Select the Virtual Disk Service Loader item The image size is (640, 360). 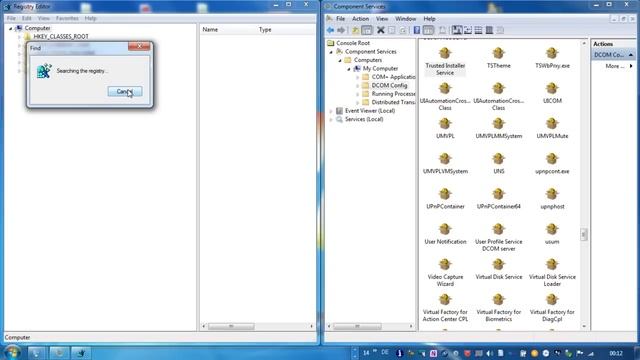click(x=552, y=273)
